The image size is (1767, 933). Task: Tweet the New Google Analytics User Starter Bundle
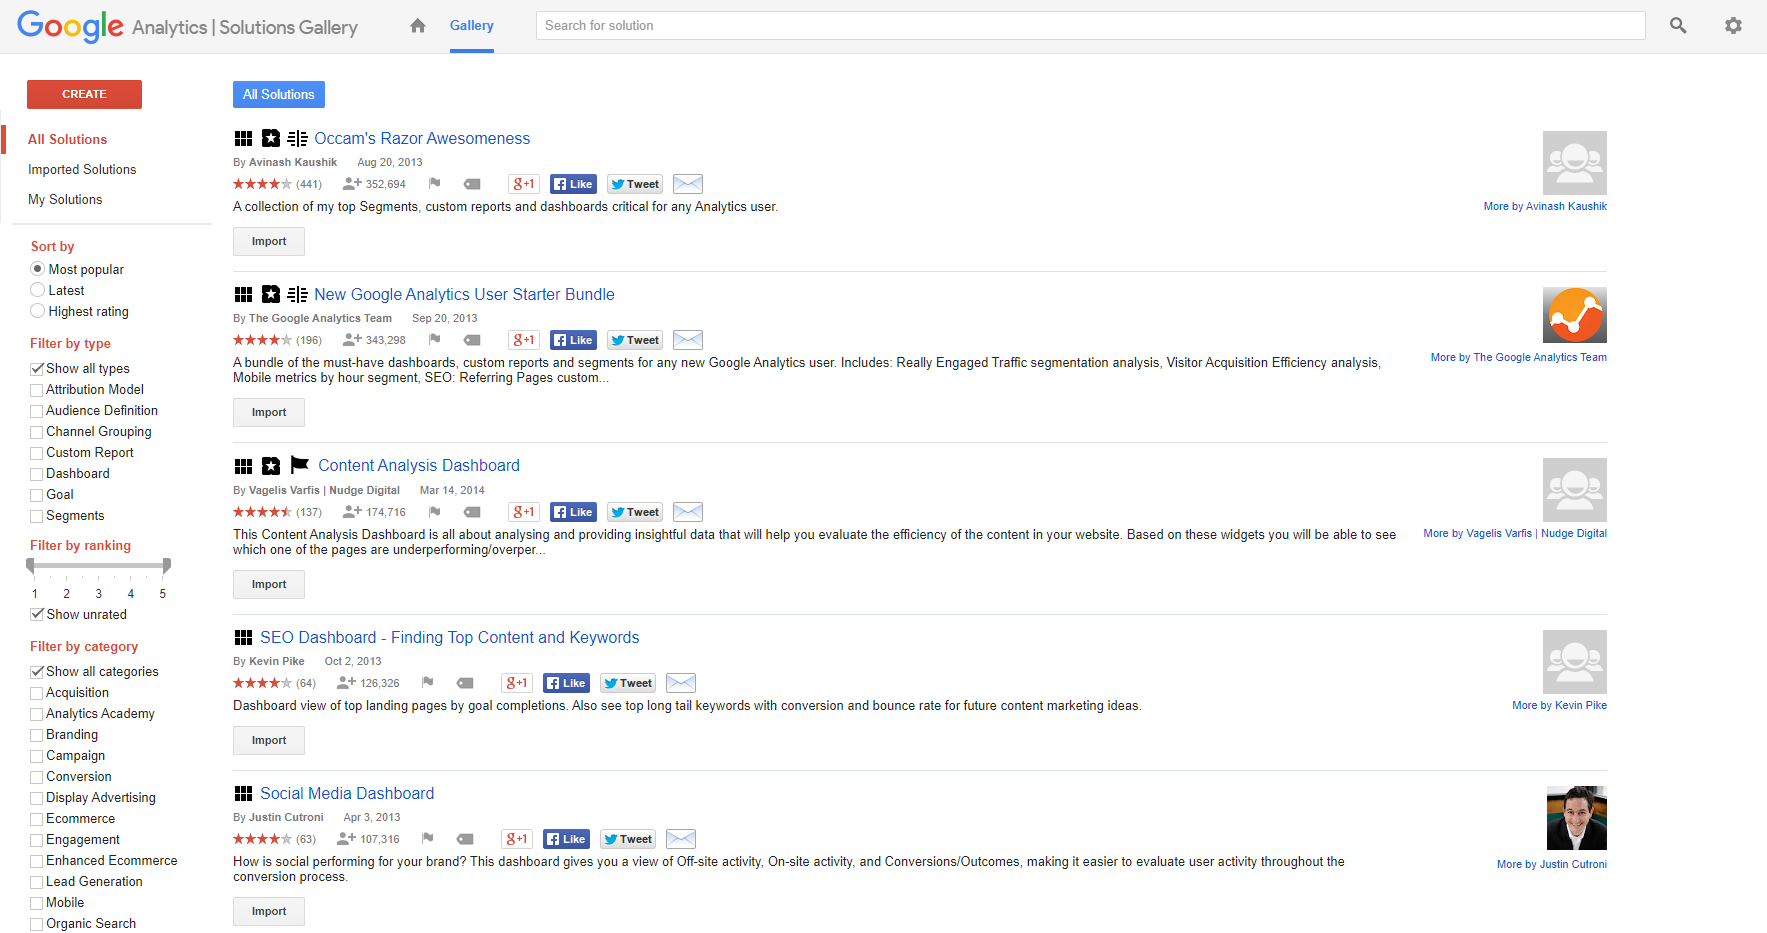point(635,340)
